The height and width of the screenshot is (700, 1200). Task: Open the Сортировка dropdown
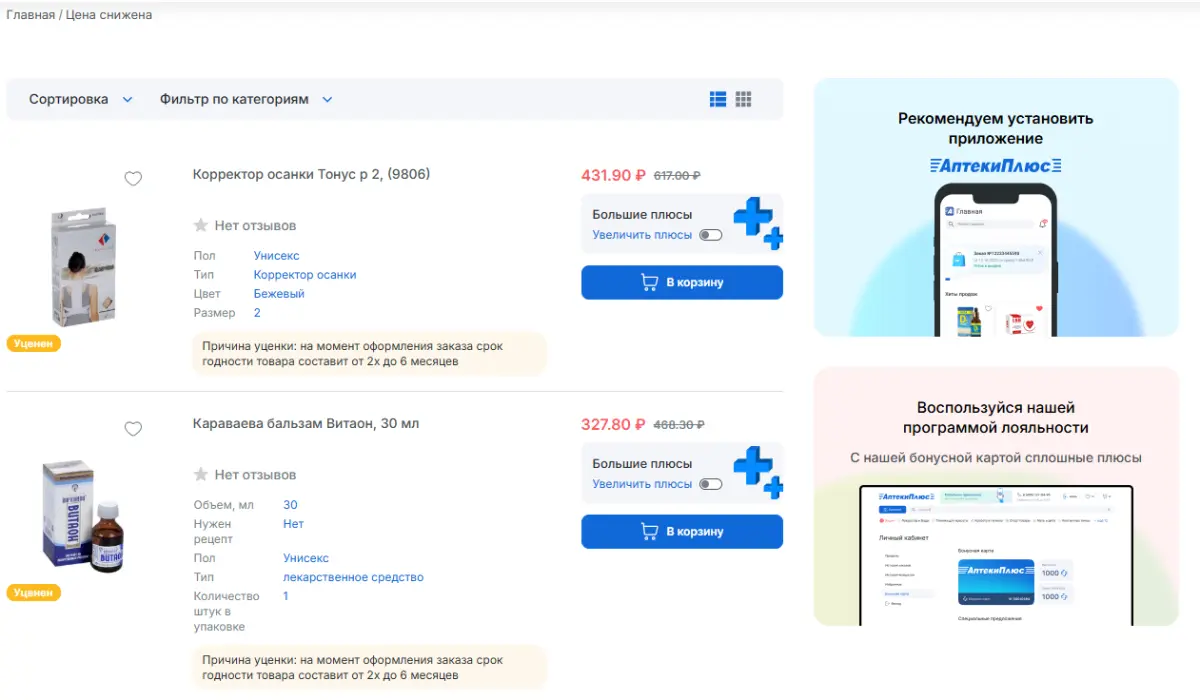(81, 99)
